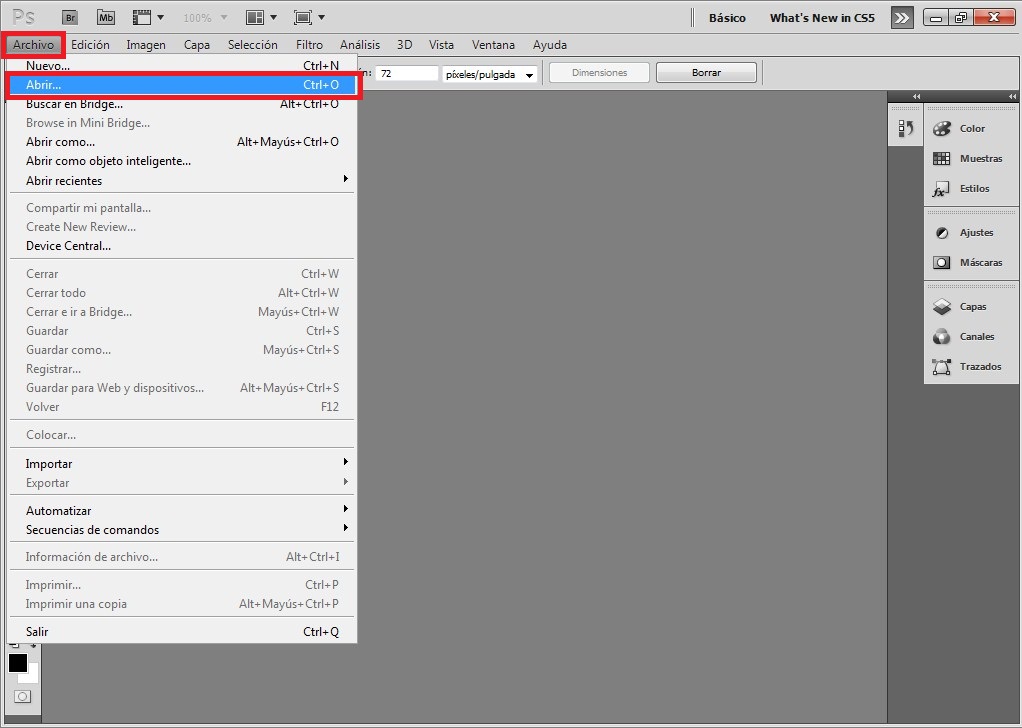Open the Arrange Documents icon

coord(261,18)
